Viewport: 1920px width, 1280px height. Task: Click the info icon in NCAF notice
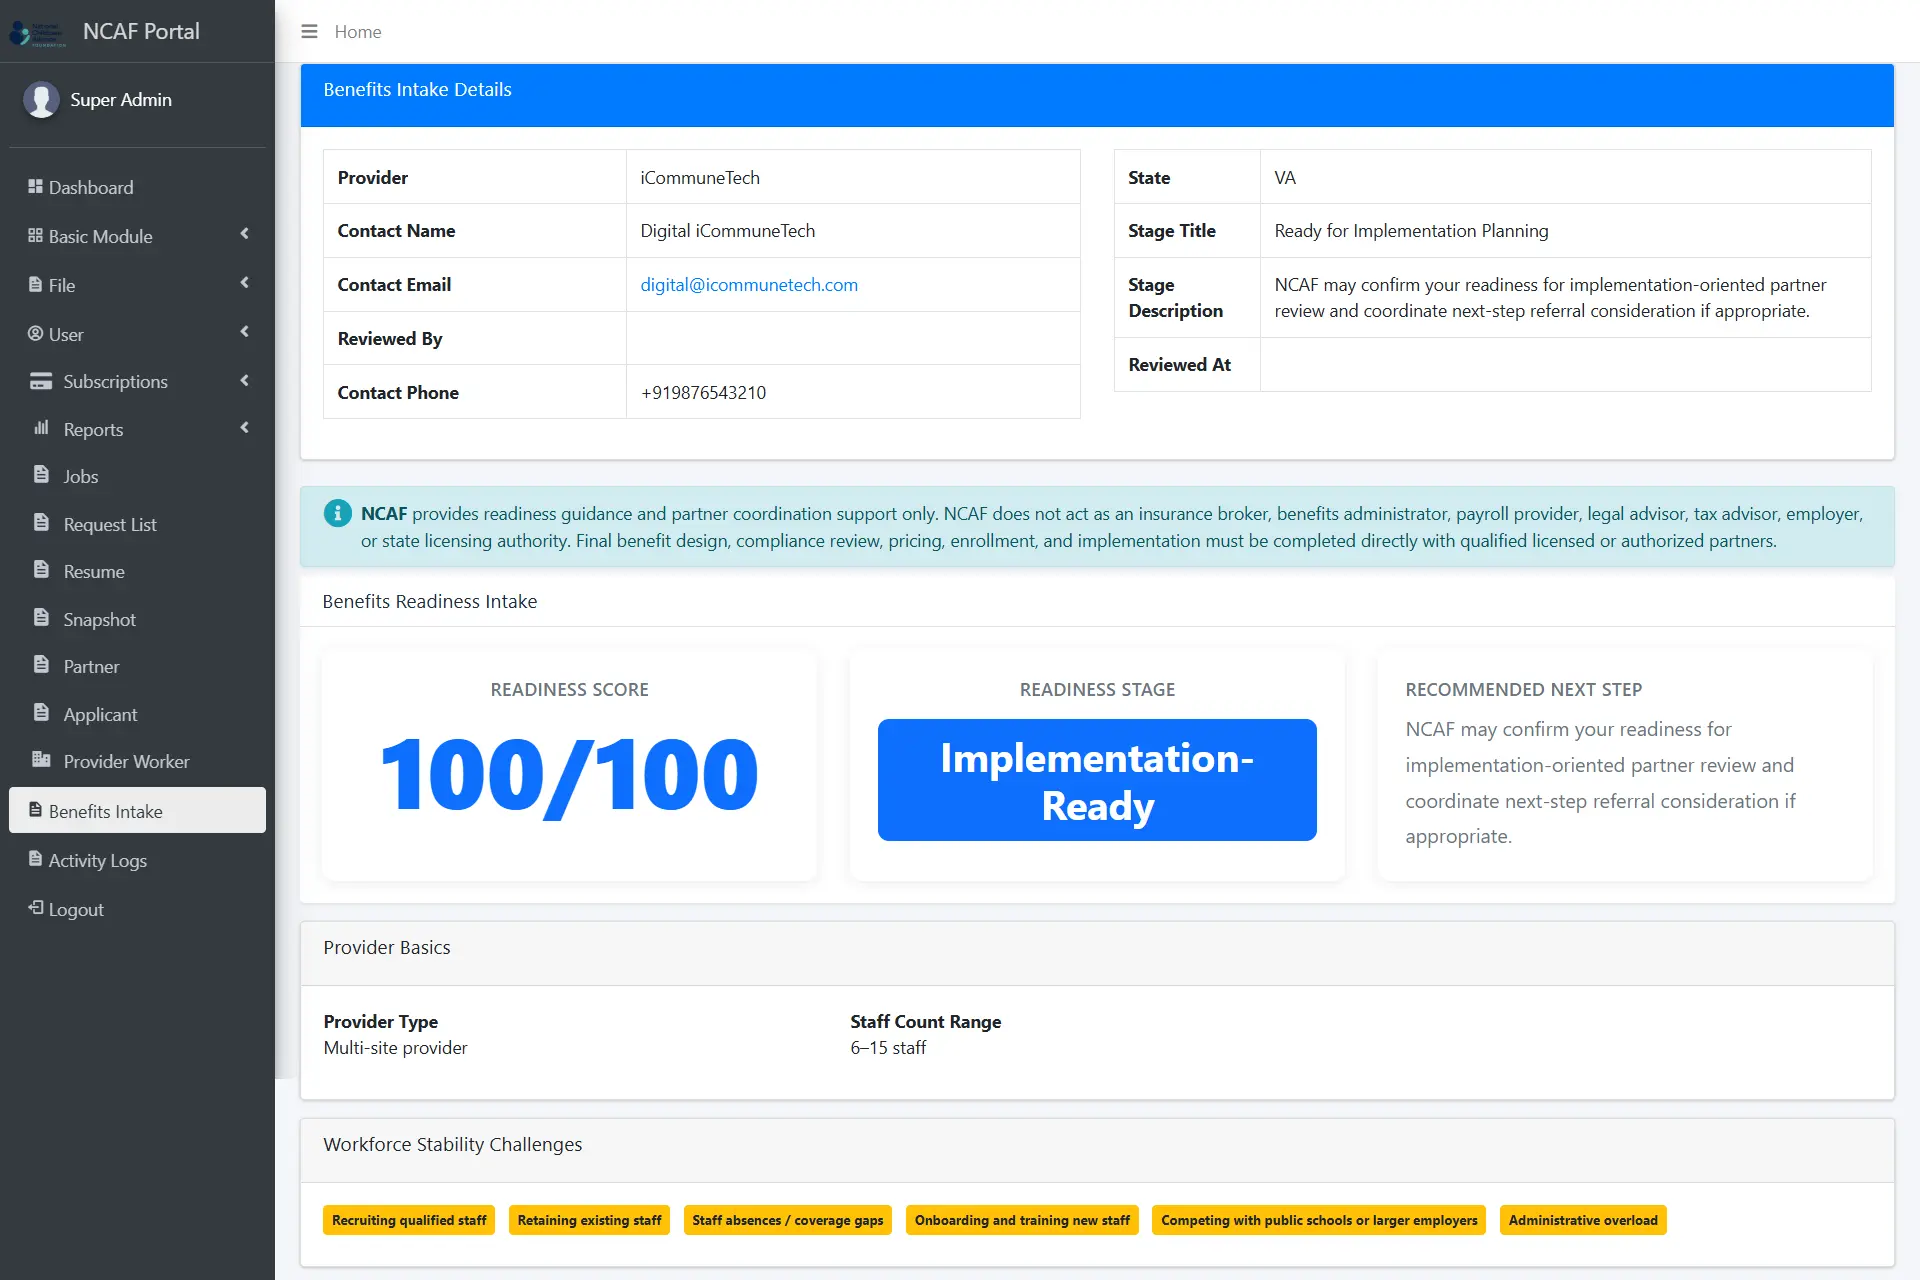click(338, 514)
